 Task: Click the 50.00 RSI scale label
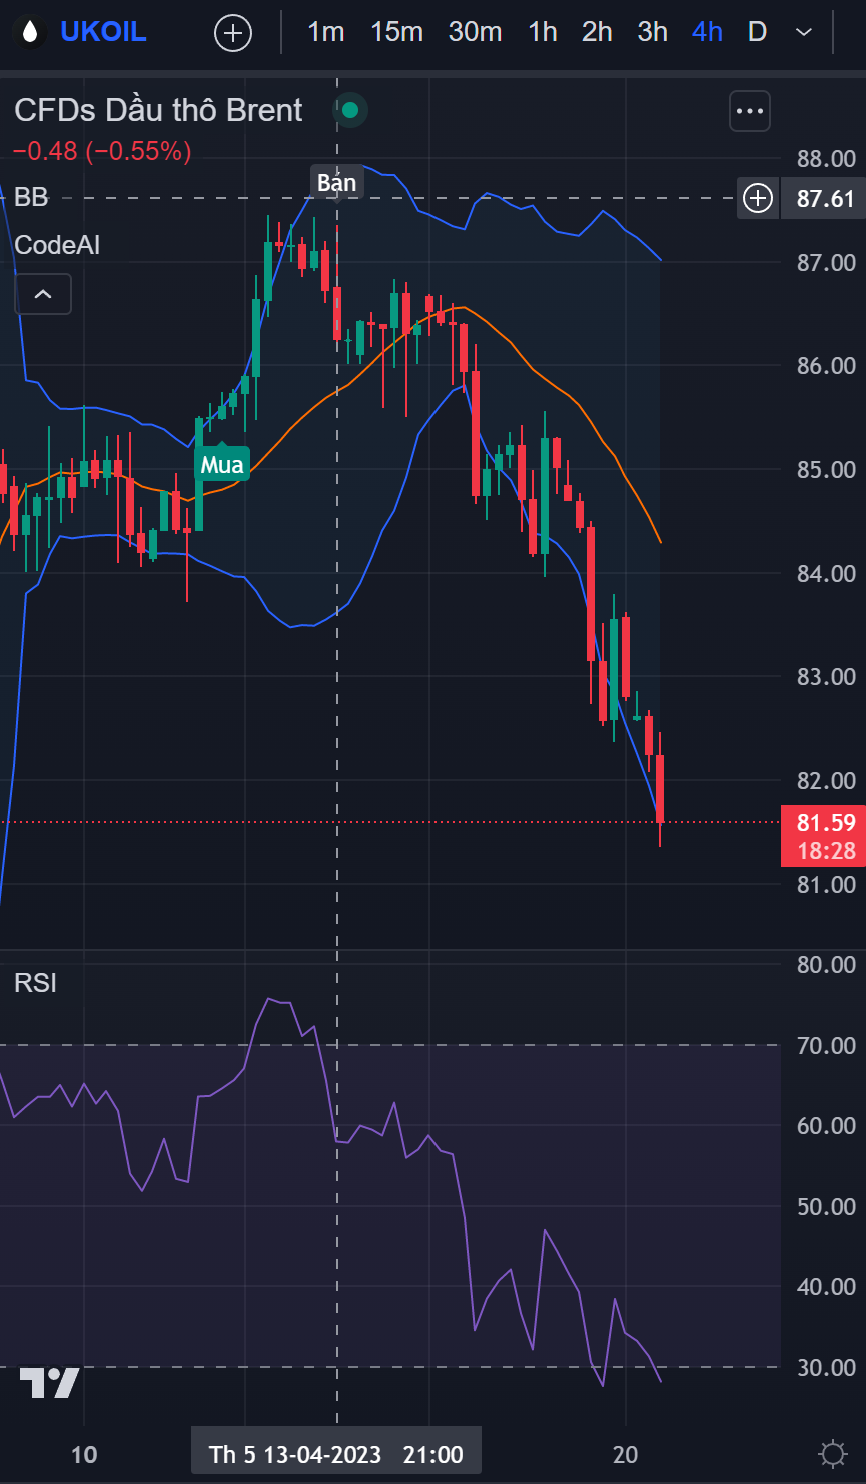pyautogui.click(x=826, y=1207)
